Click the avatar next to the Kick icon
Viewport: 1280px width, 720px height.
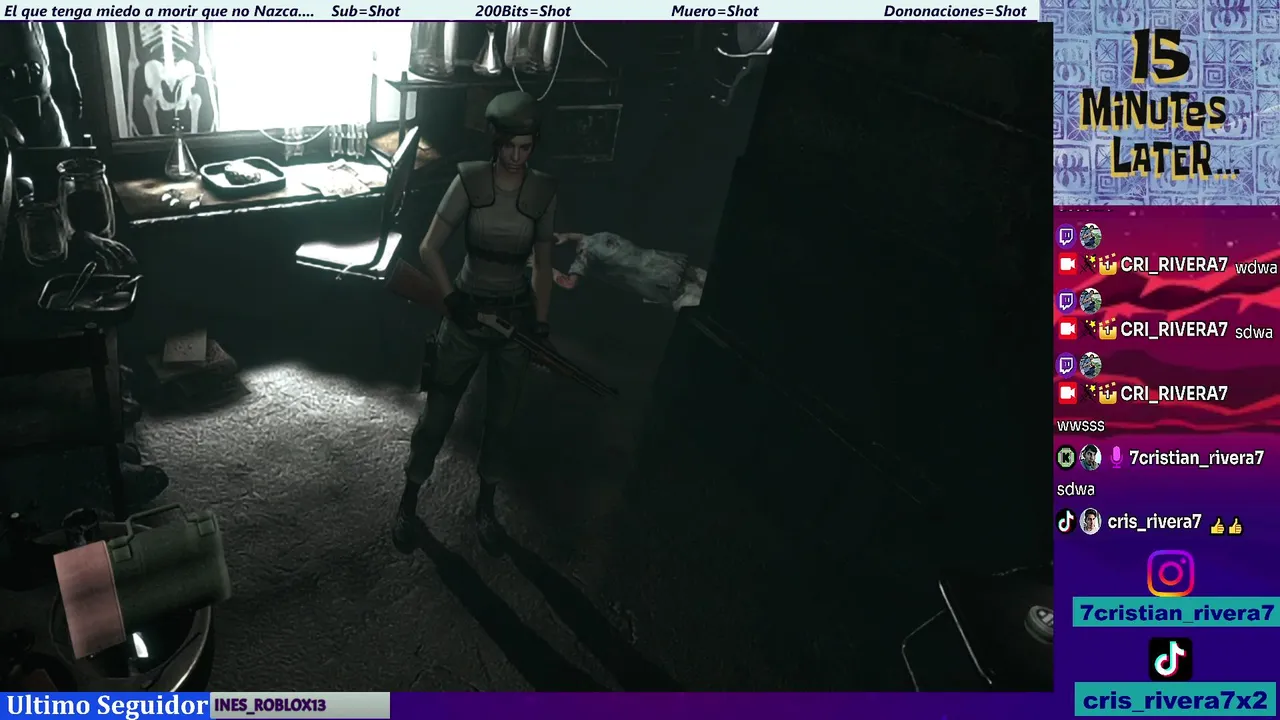(x=1090, y=458)
